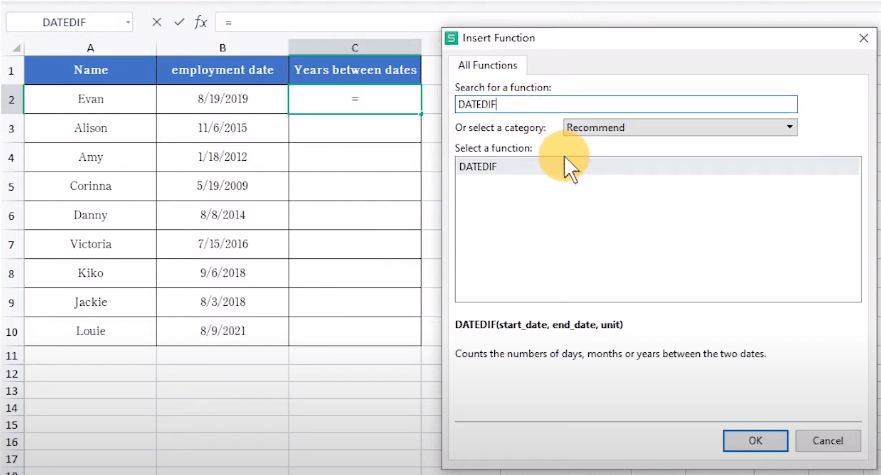
Task: Select the cell containing Kiko
Action: [90, 273]
